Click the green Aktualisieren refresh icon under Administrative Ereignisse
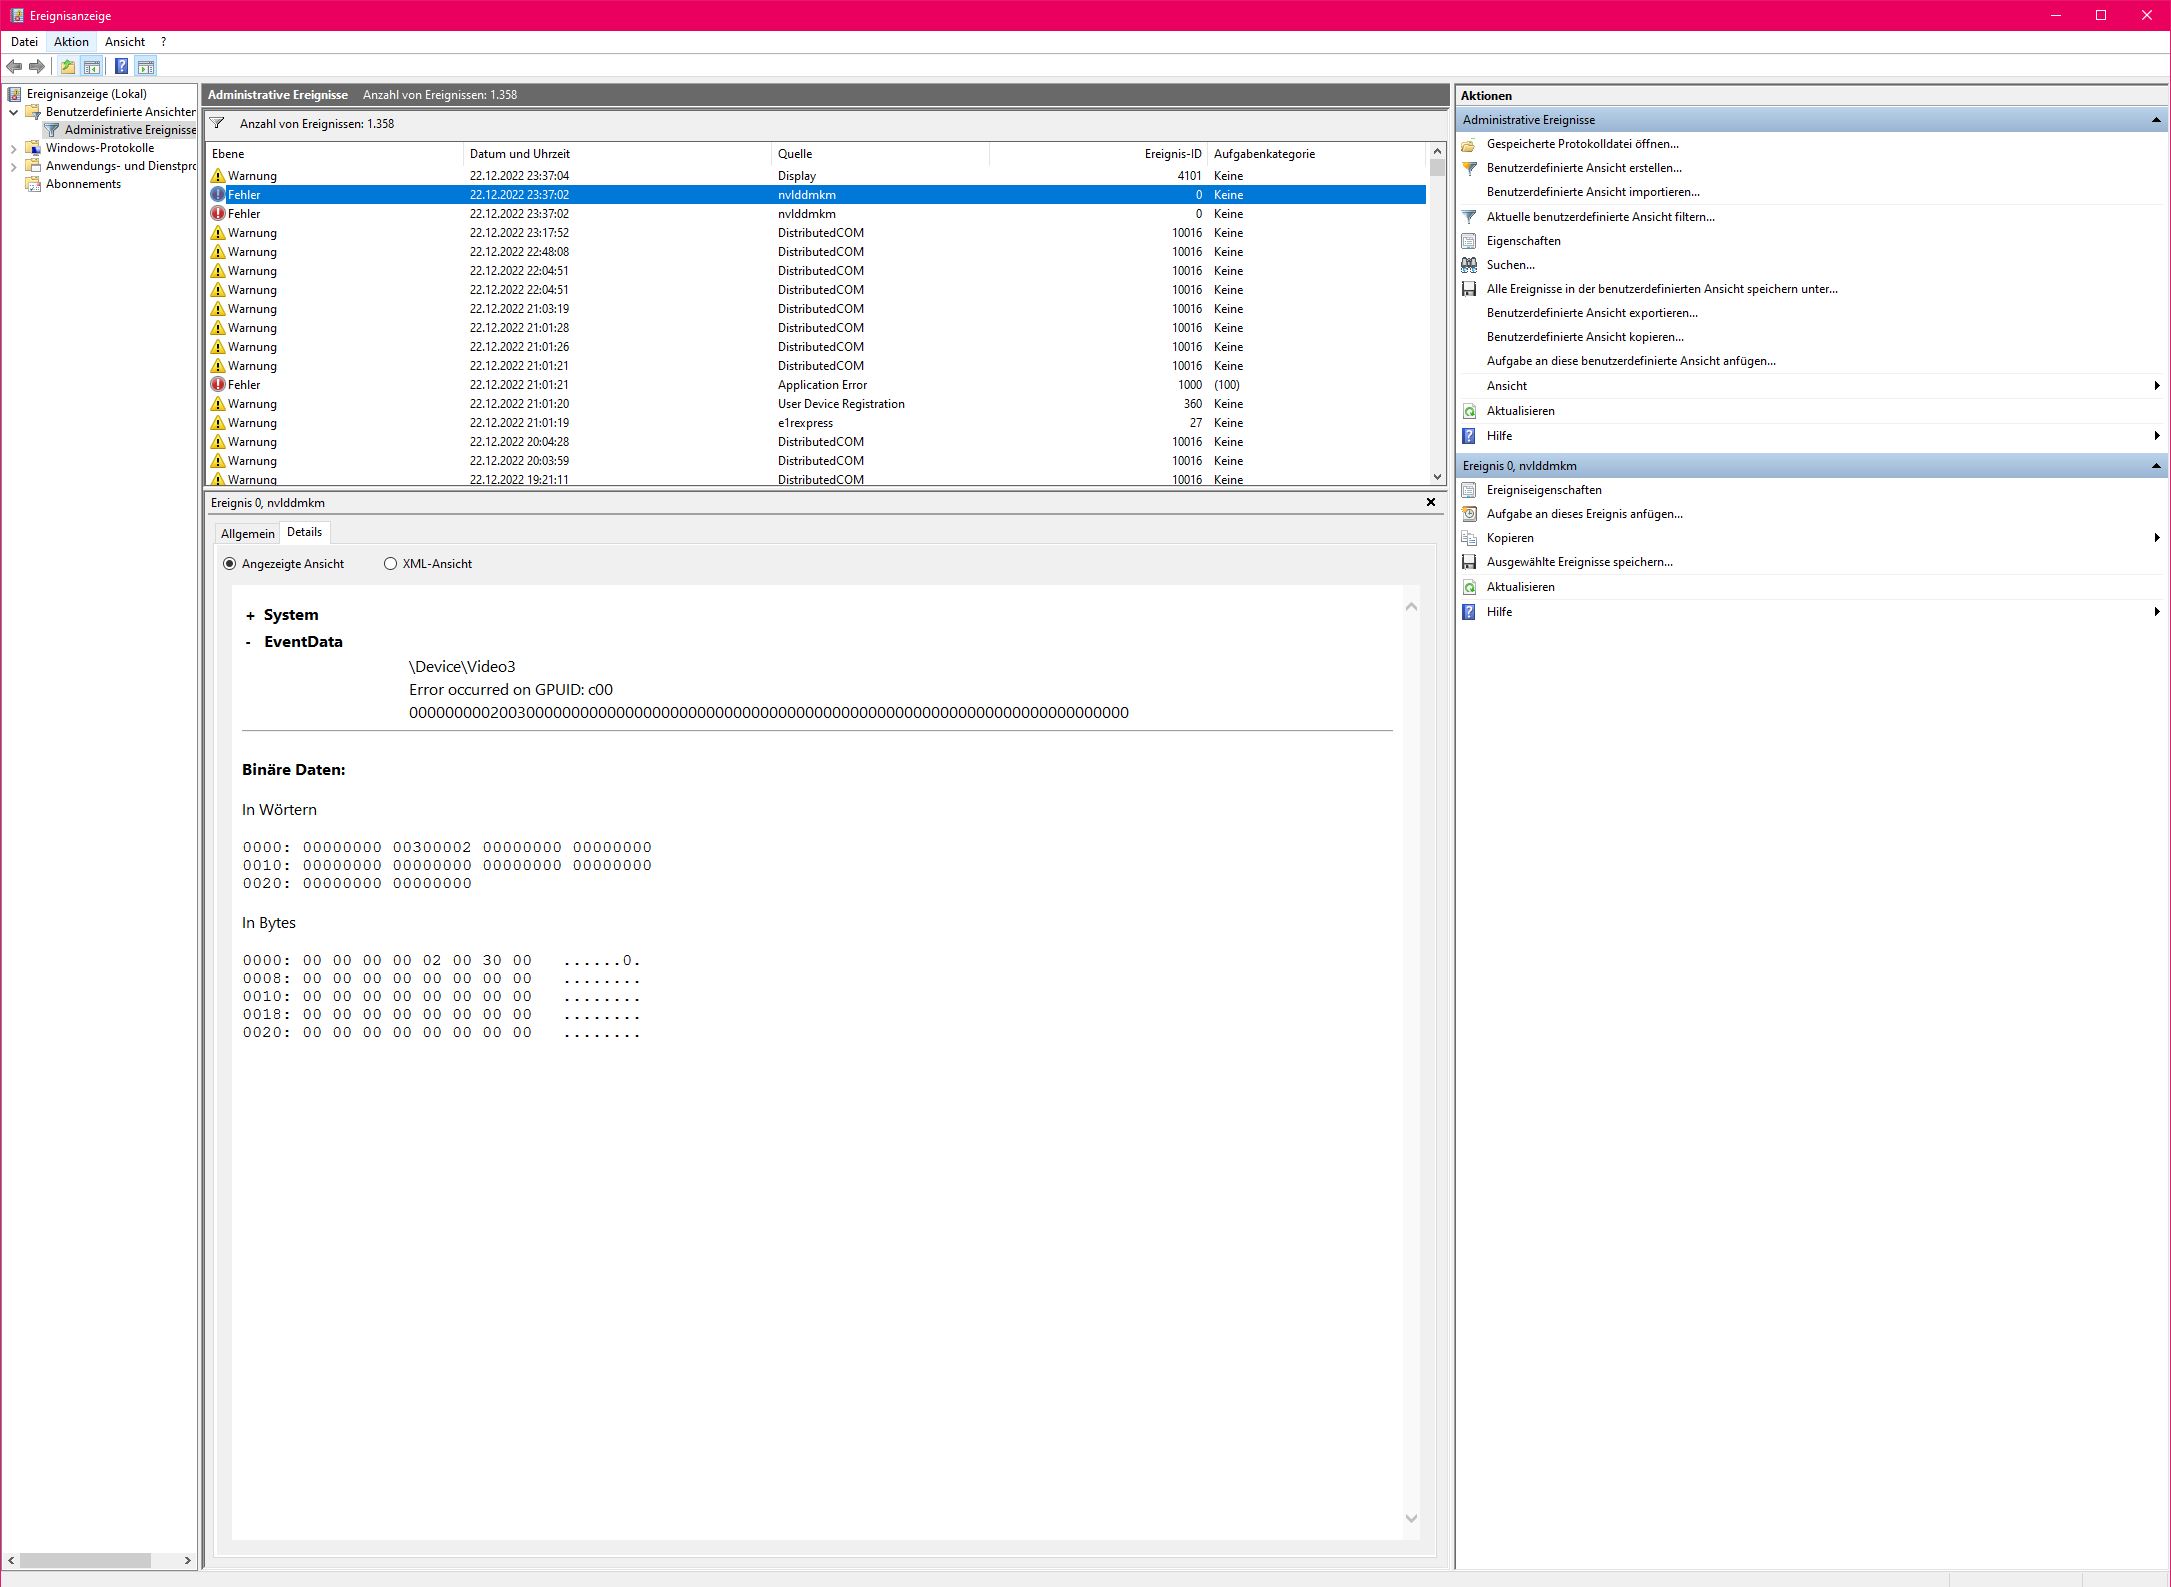The height and width of the screenshot is (1587, 2171). click(1469, 411)
